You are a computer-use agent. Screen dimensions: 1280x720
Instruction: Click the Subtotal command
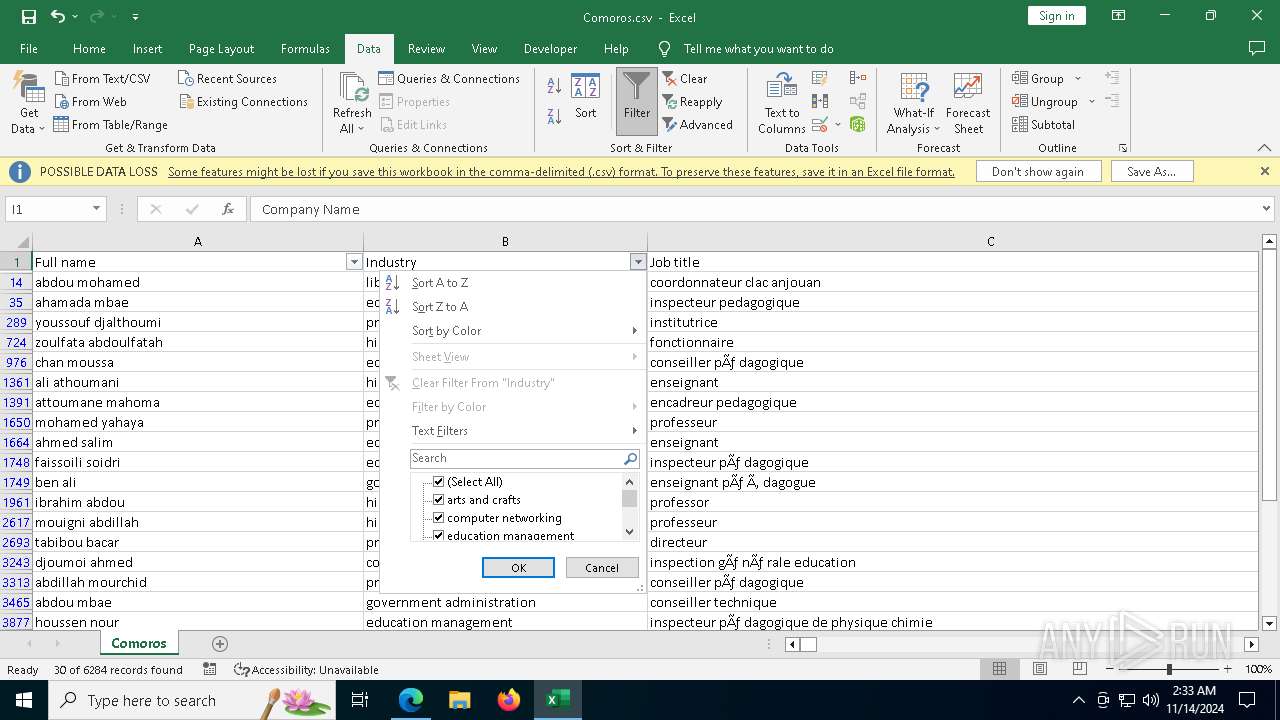[1043, 124]
